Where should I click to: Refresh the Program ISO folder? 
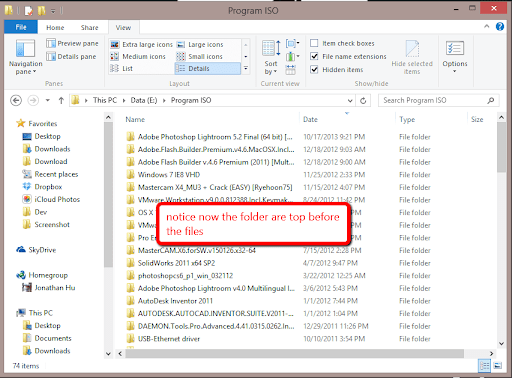363,100
